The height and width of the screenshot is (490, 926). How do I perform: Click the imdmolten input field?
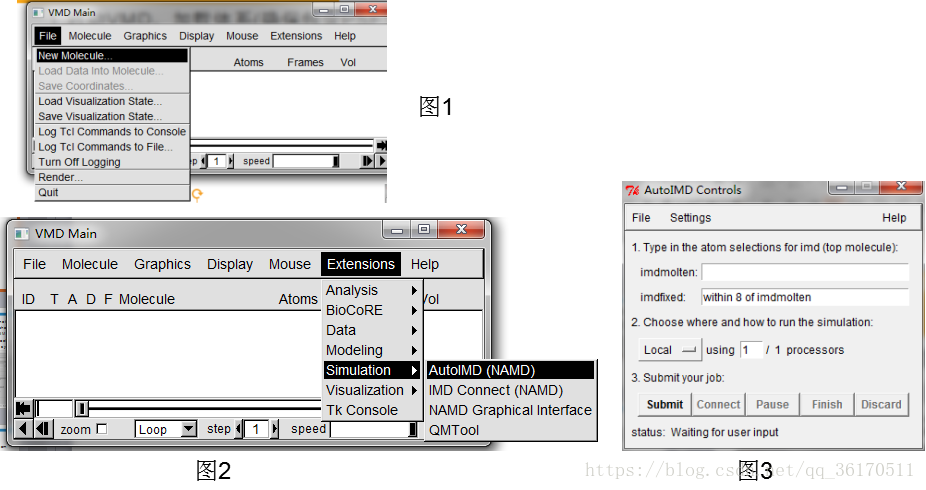[x=805, y=272]
